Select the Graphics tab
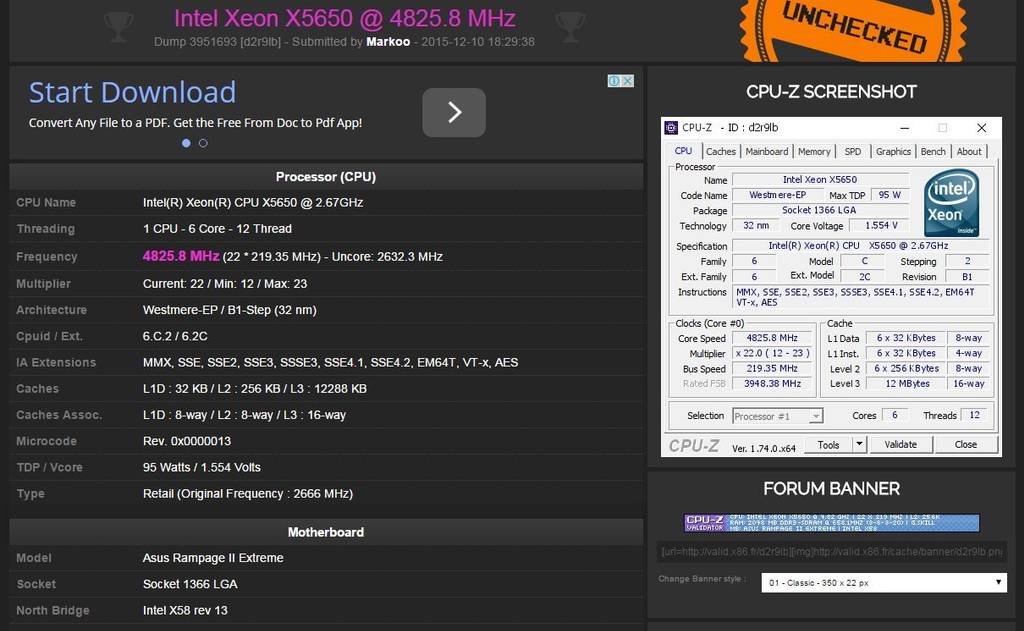The width and height of the screenshot is (1024, 631). pos(893,152)
